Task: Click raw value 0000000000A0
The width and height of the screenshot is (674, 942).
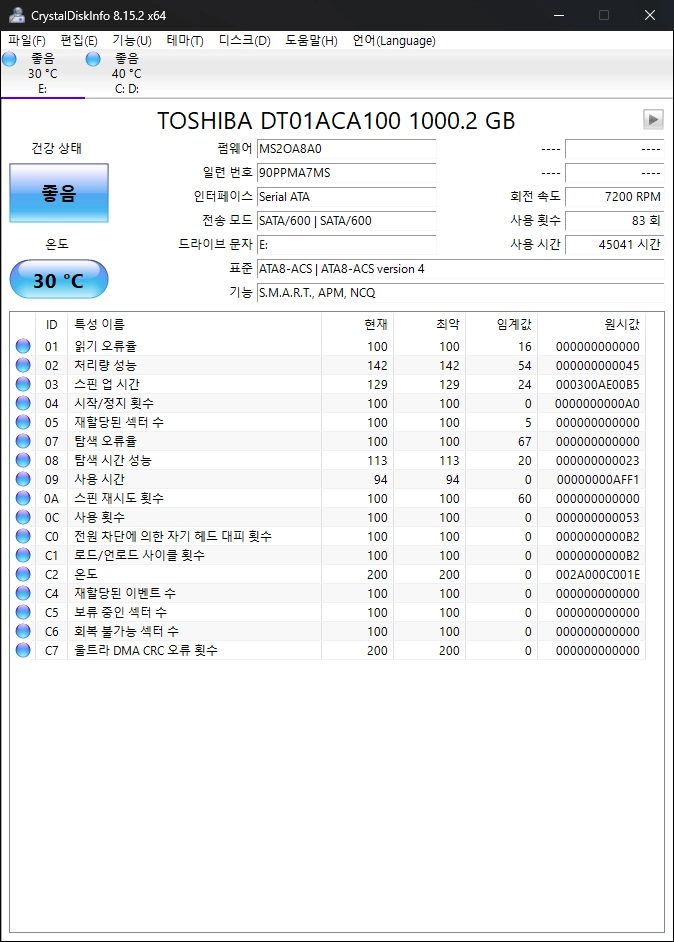Action: click(598, 403)
